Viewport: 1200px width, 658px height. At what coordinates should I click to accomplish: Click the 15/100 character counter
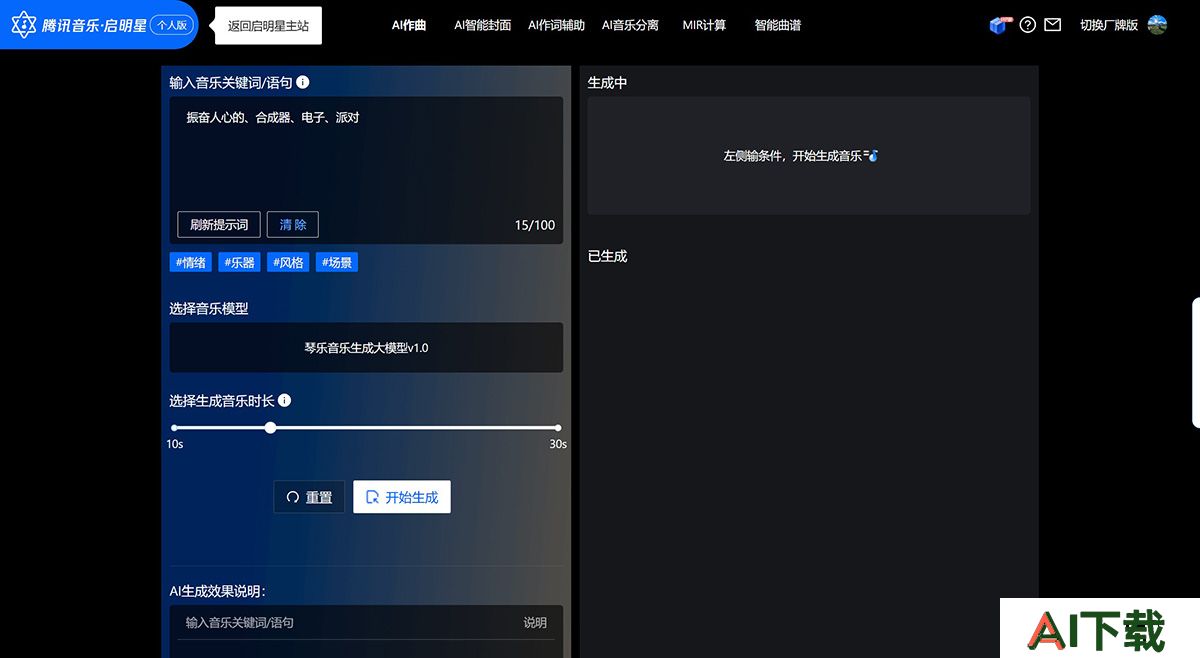click(535, 225)
